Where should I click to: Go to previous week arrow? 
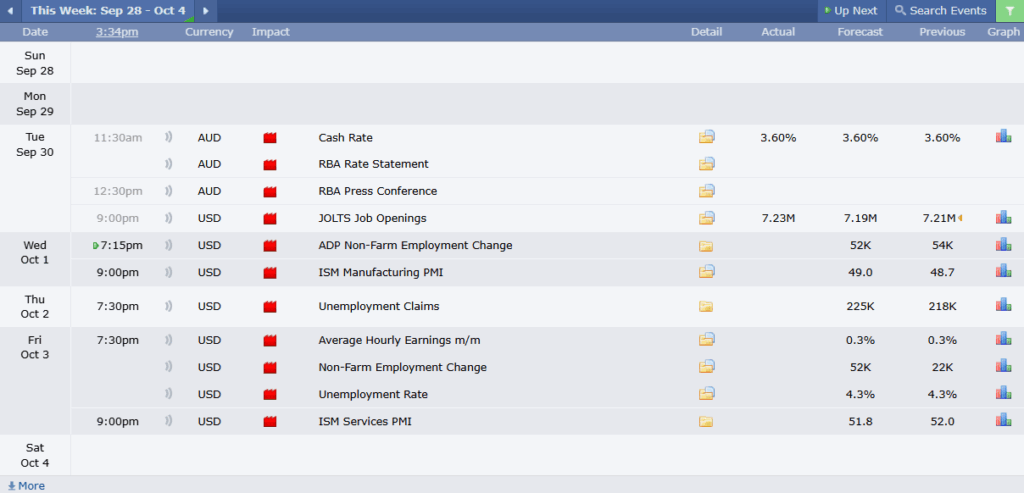(x=10, y=11)
